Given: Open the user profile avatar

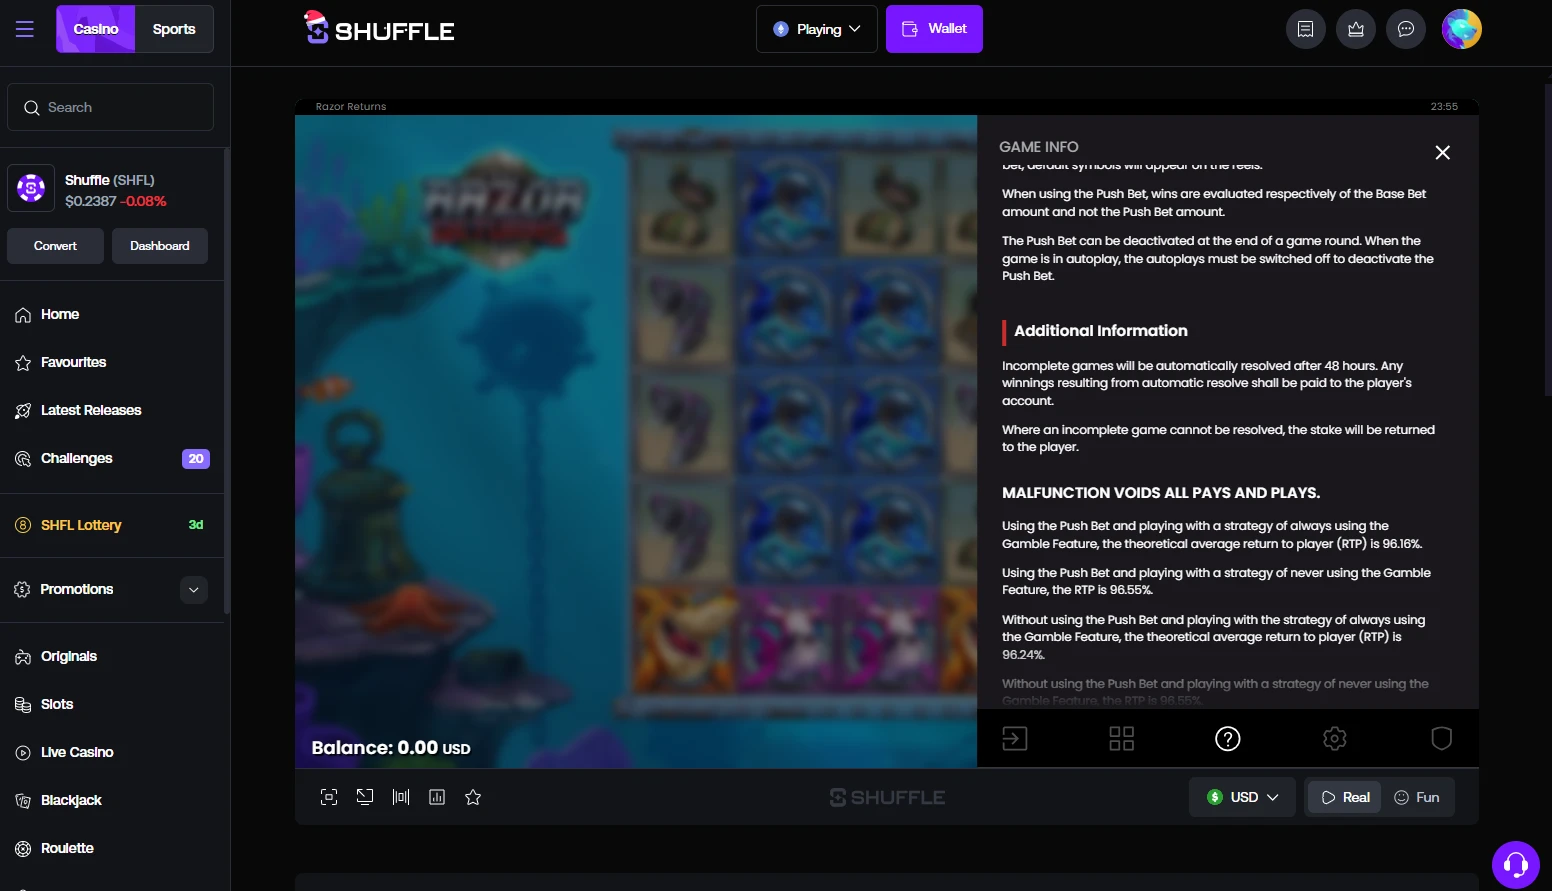Looking at the screenshot, I should pyautogui.click(x=1461, y=29).
